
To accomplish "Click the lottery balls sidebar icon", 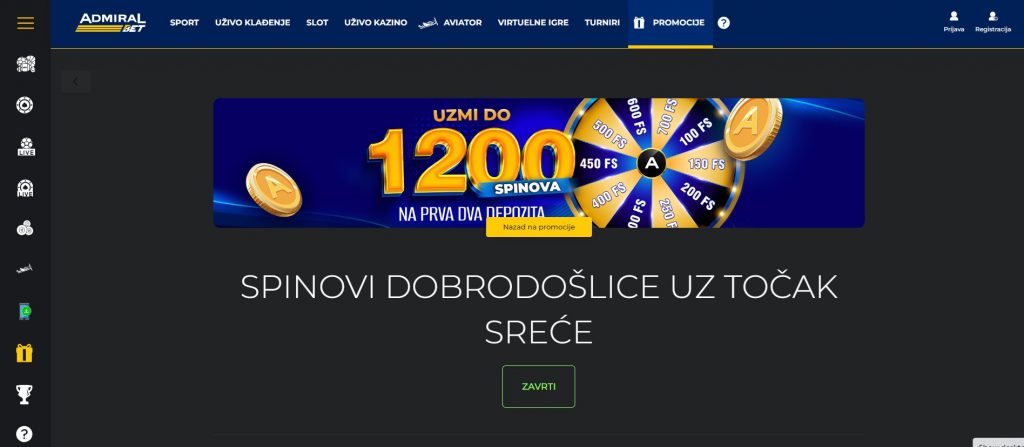I will (25, 228).
